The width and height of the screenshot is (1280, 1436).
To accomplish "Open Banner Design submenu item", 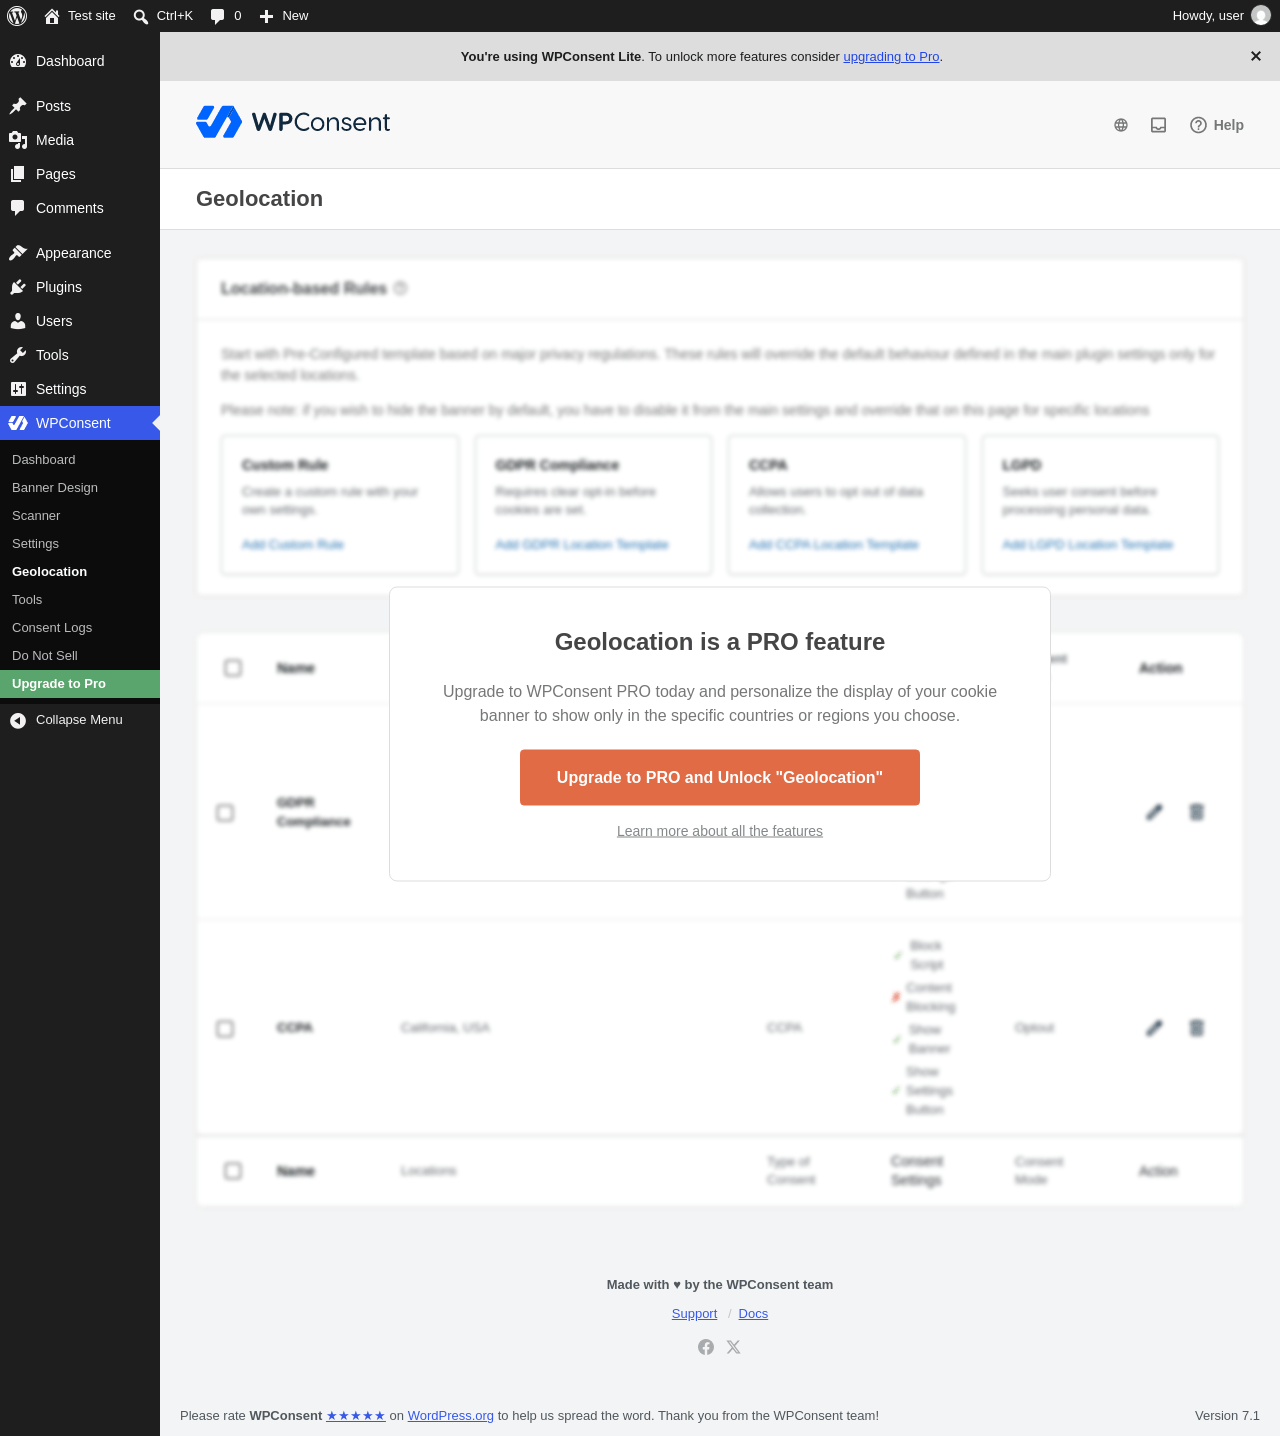I will pyautogui.click(x=55, y=488).
